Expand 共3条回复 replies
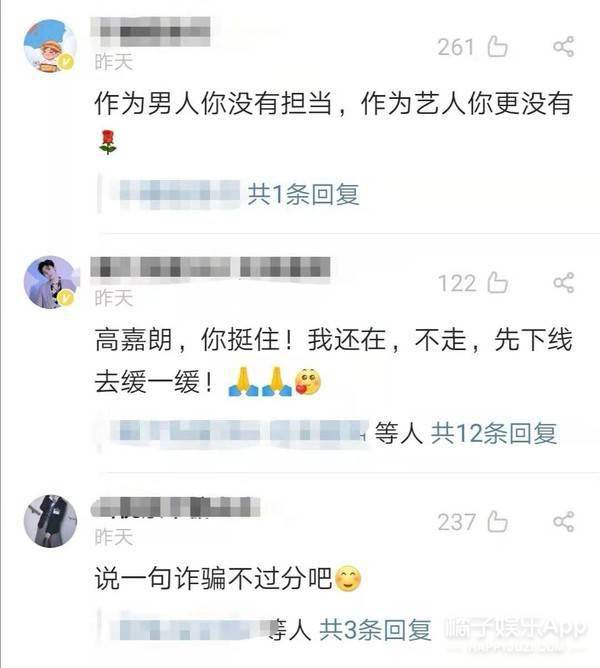 pyautogui.click(x=375, y=630)
